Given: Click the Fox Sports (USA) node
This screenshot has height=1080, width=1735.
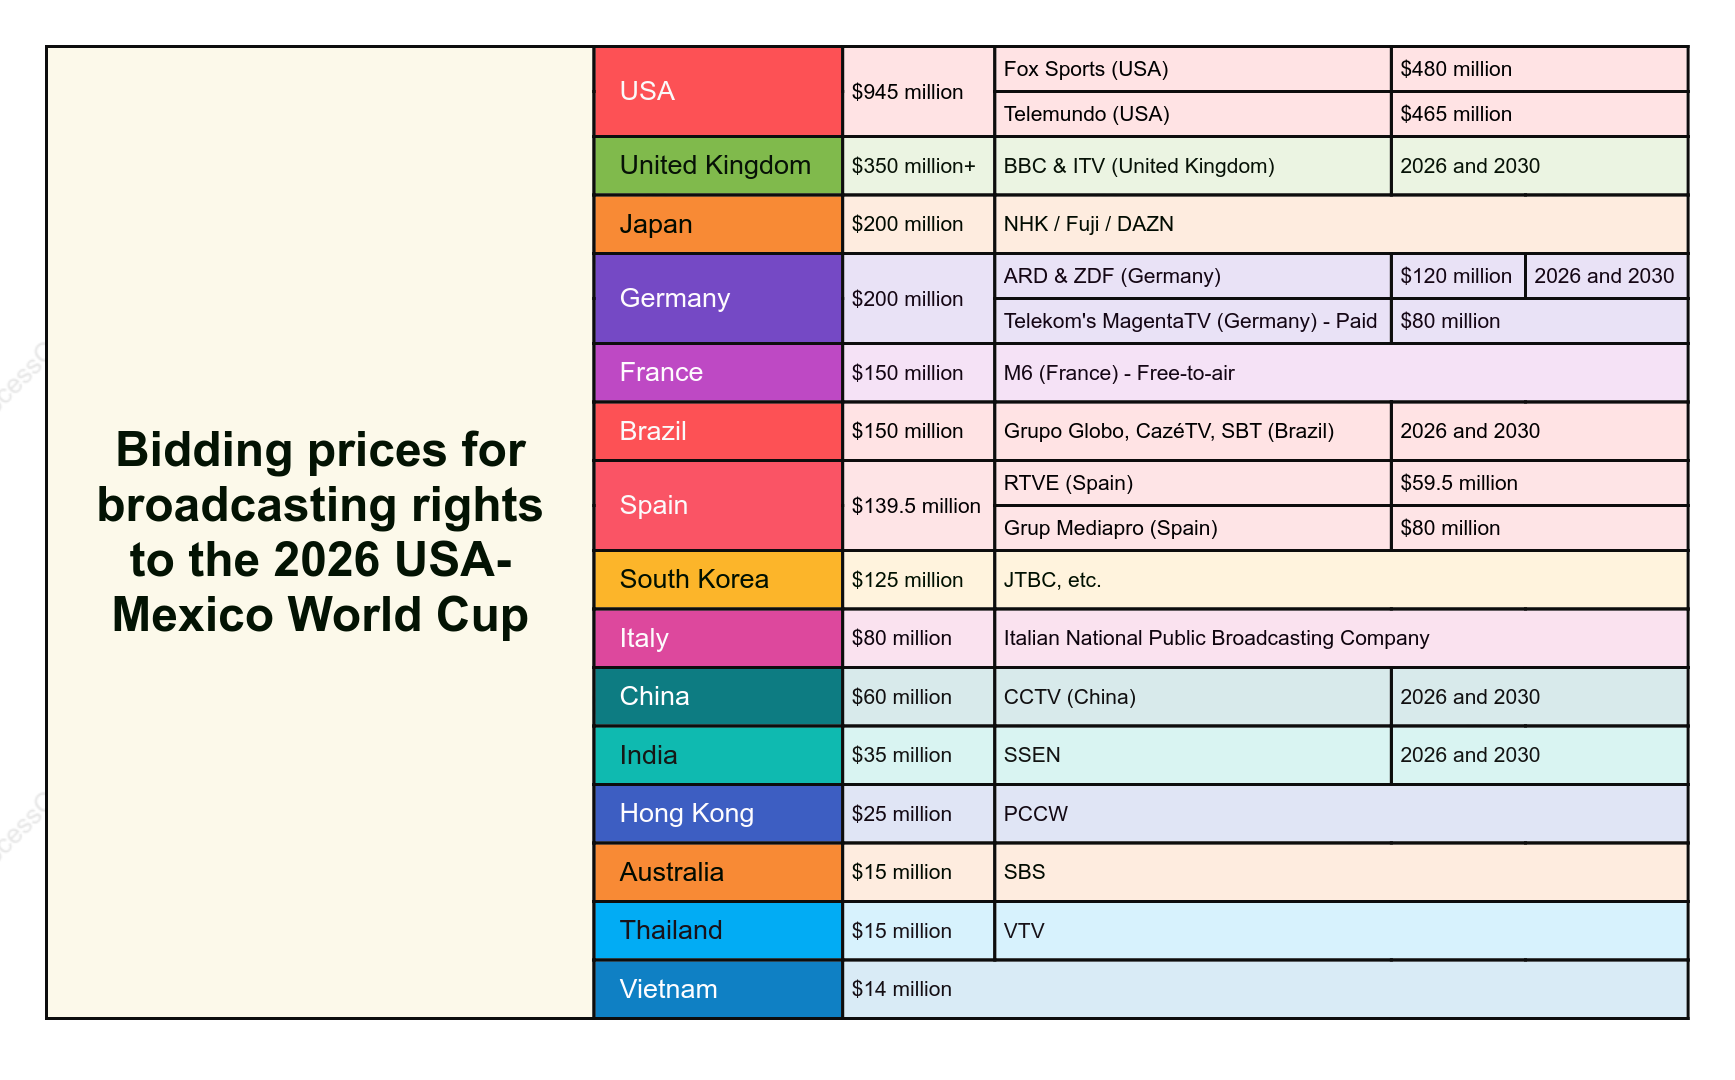Looking at the screenshot, I should pyautogui.click(x=1193, y=69).
